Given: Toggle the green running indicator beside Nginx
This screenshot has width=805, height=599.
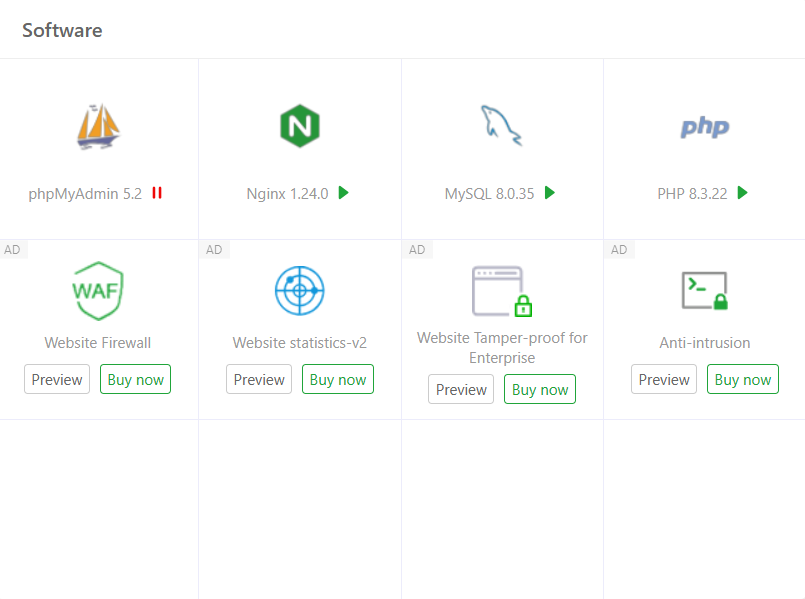Looking at the screenshot, I should tap(343, 193).
